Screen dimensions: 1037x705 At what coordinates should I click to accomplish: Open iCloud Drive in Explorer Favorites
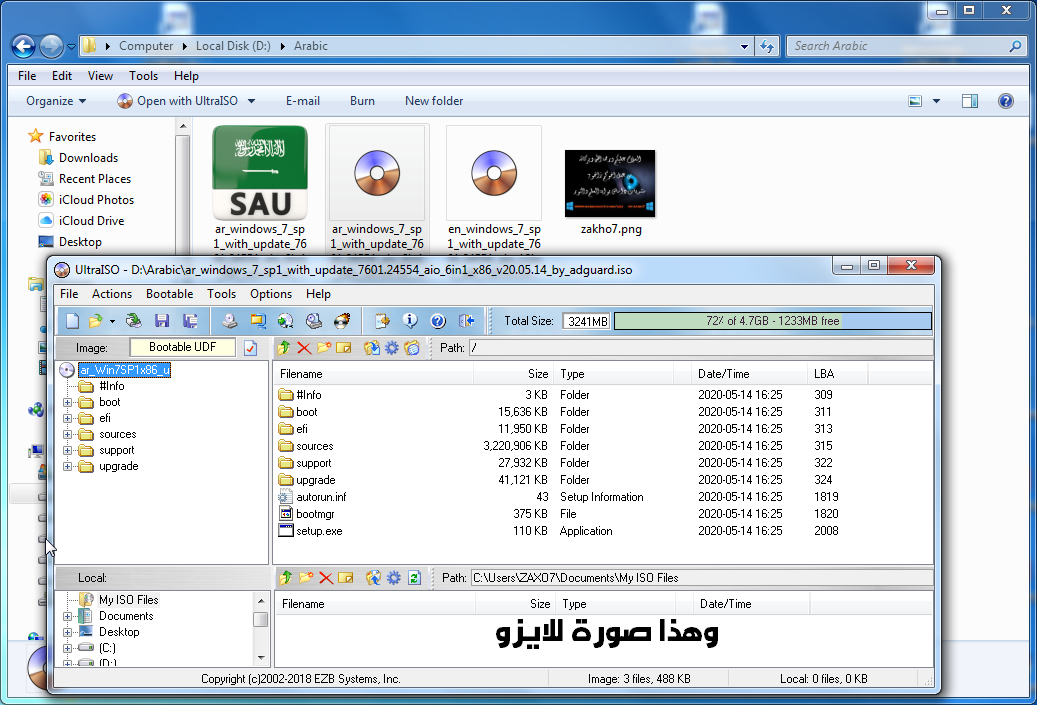pyautogui.click(x=91, y=220)
